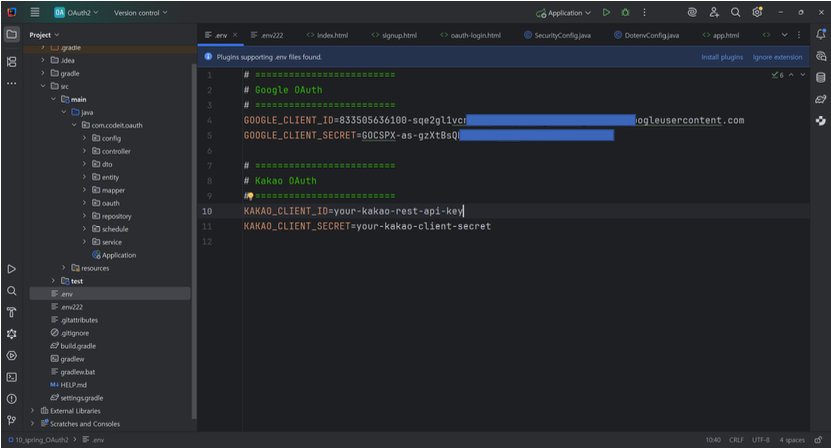Open the Problems tool window
Image resolution: width=831 pixels, height=448 pixels.
coord(11,399)
